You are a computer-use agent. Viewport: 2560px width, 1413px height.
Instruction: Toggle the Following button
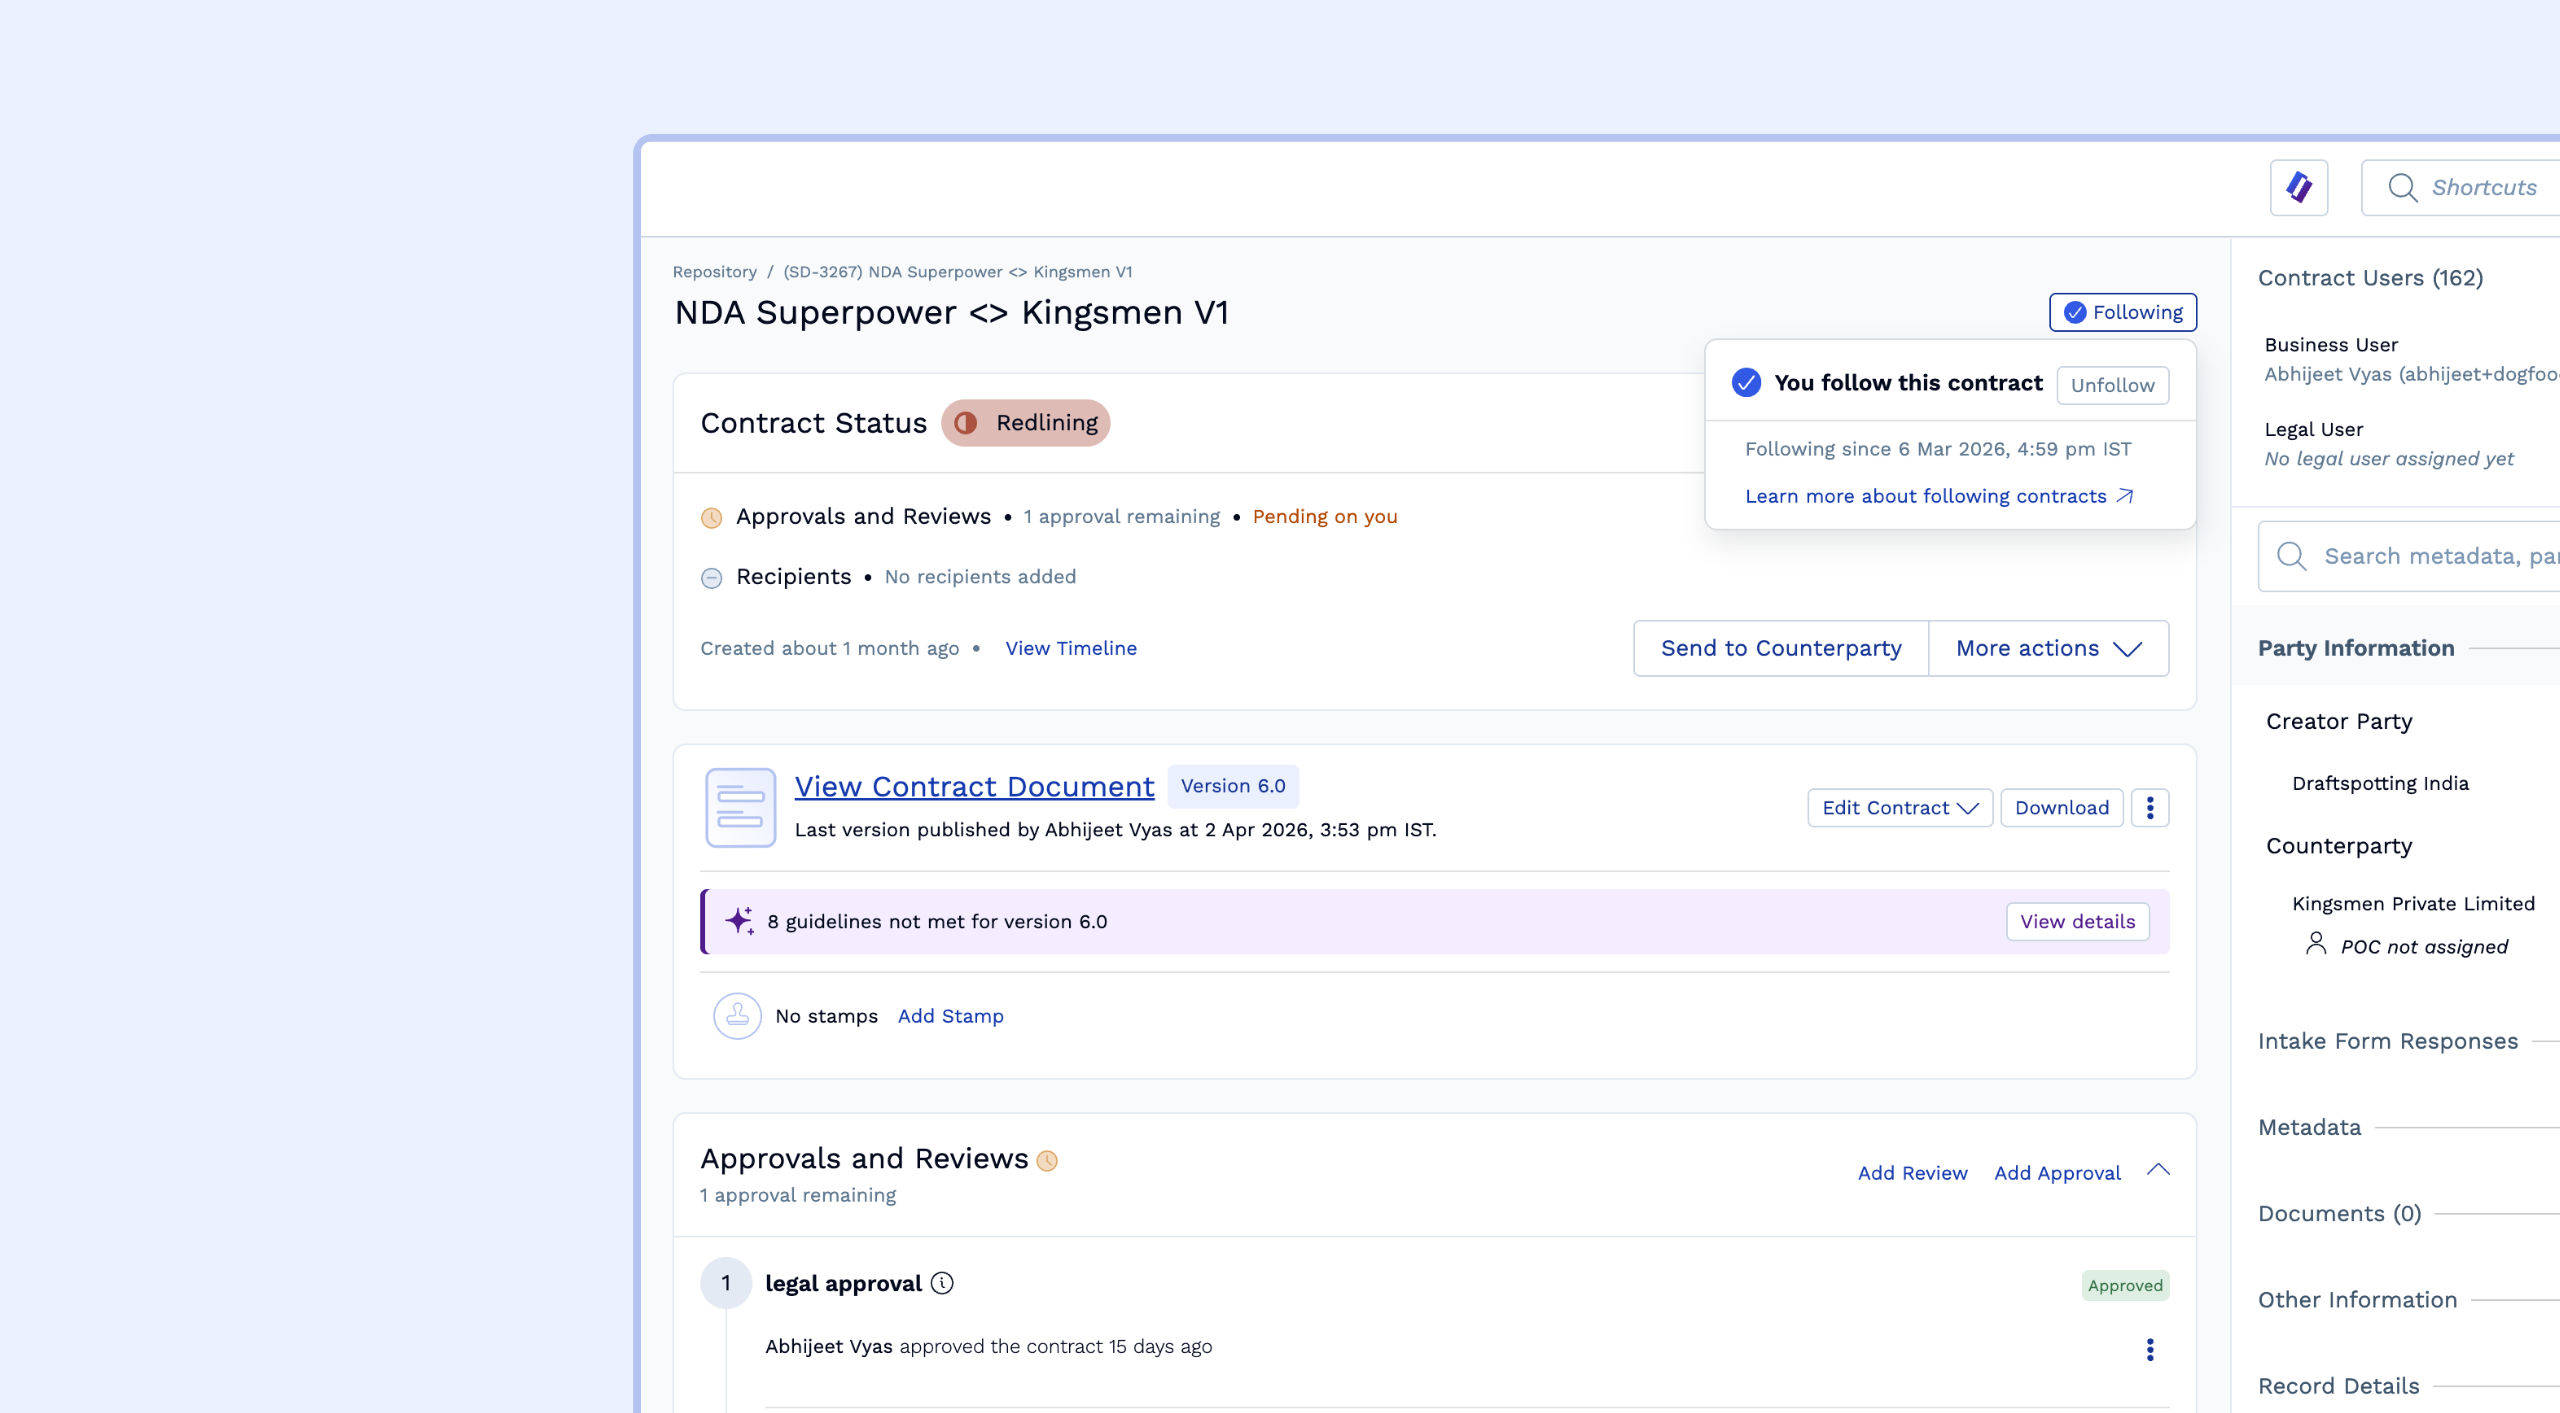pyautogui.click(x=2122, y=312)
